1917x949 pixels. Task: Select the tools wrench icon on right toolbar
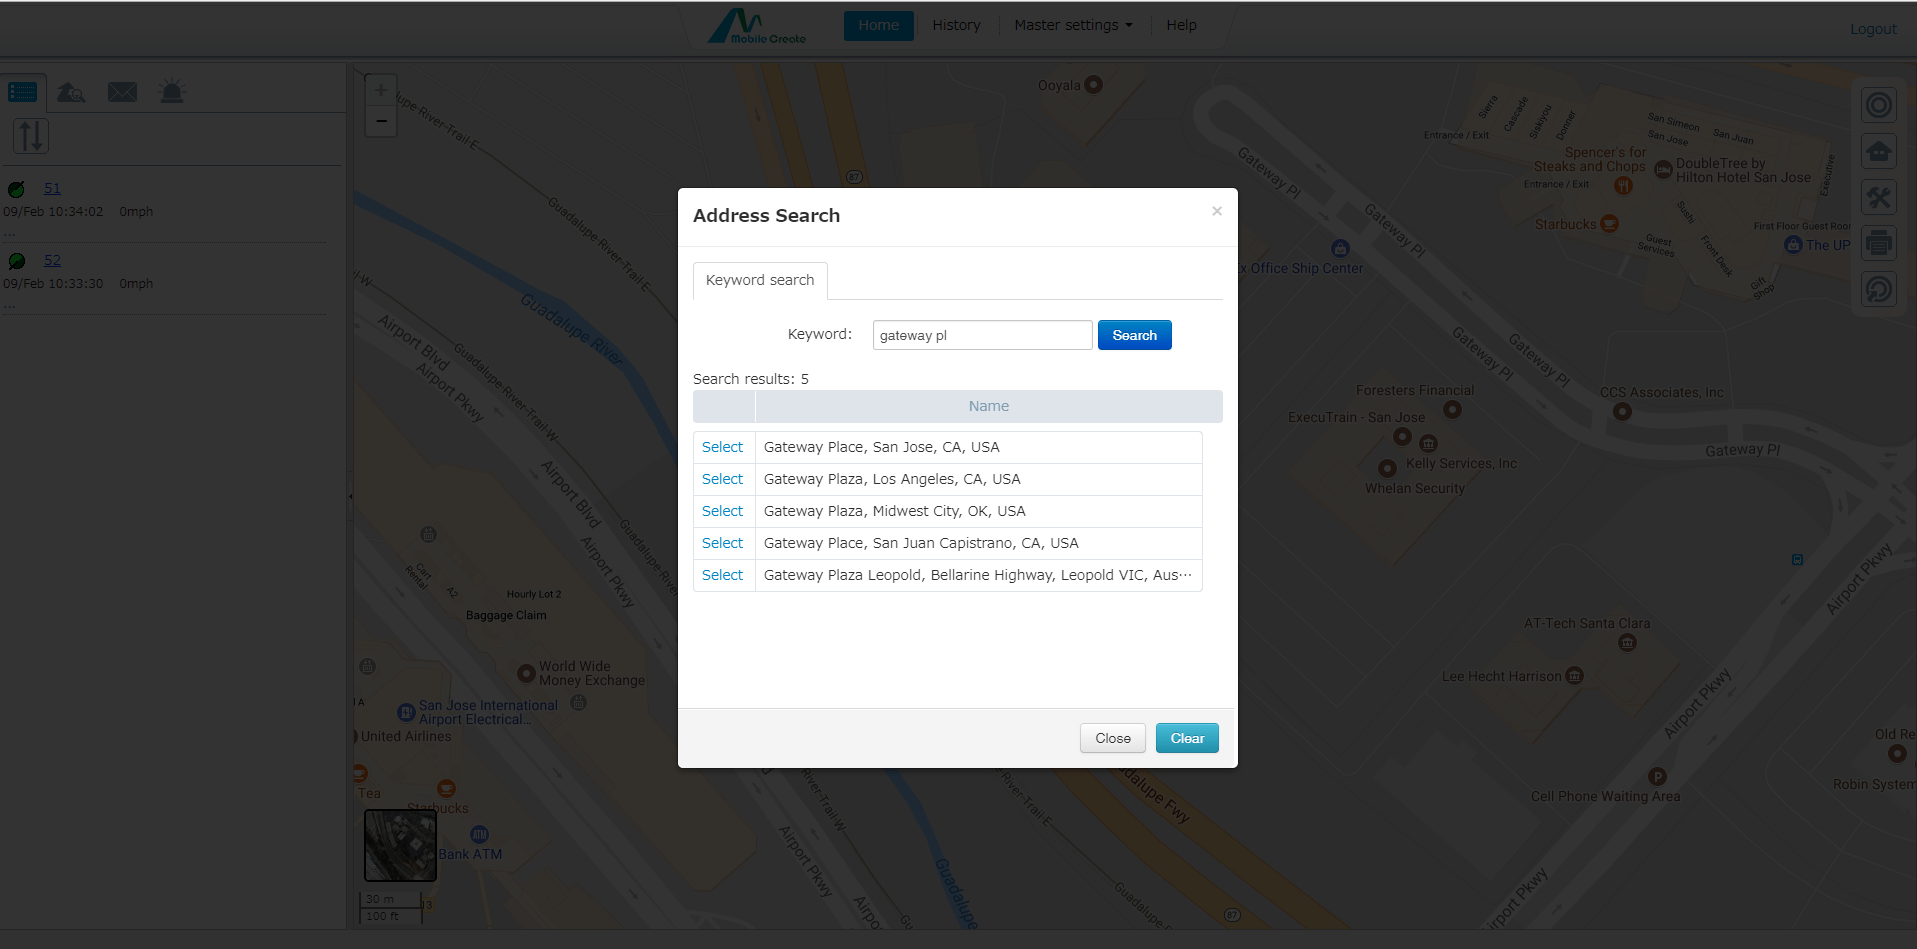click(x=1878, y=197)
